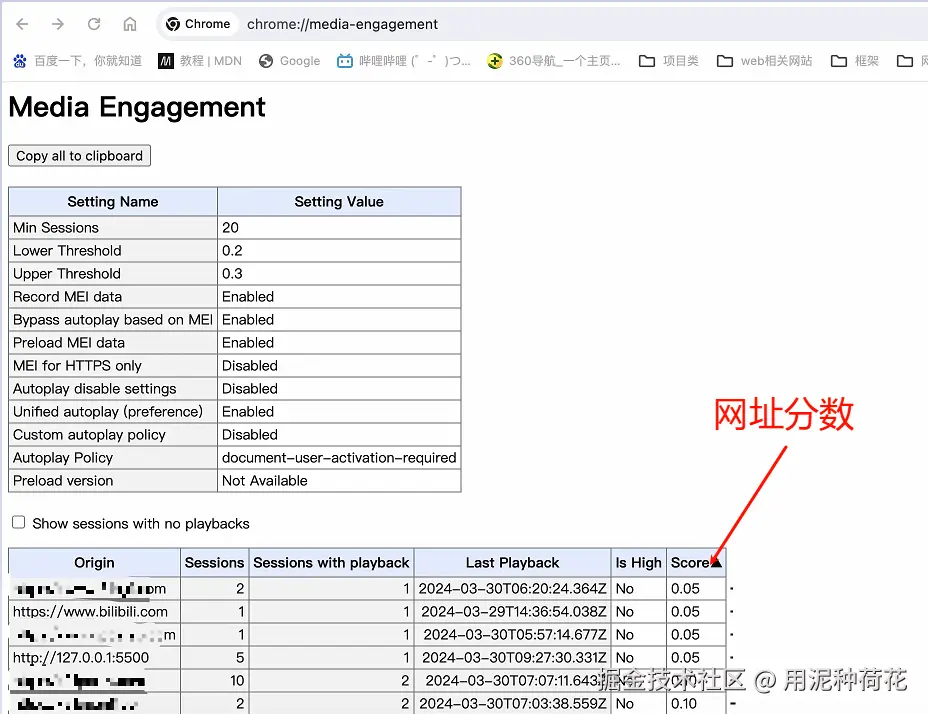Open the 360导航 bookmark
The image size is (928, 714).
tap(553, 60)
